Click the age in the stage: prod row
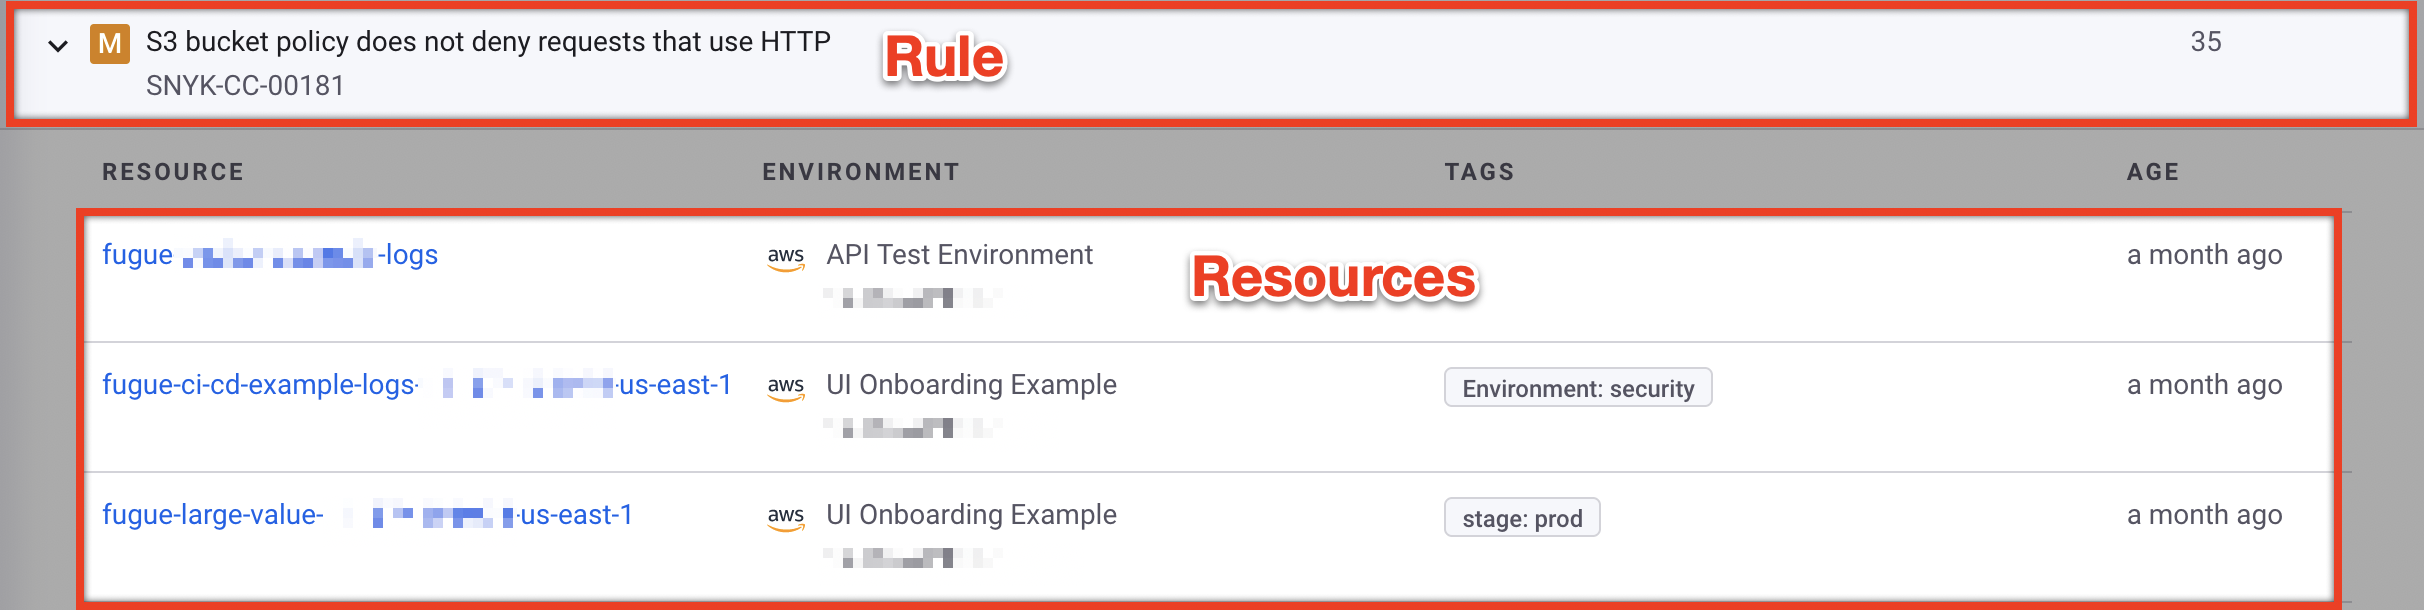Image resolution: width=2424 pixels, height=610 pixels. coord(2204,515)
